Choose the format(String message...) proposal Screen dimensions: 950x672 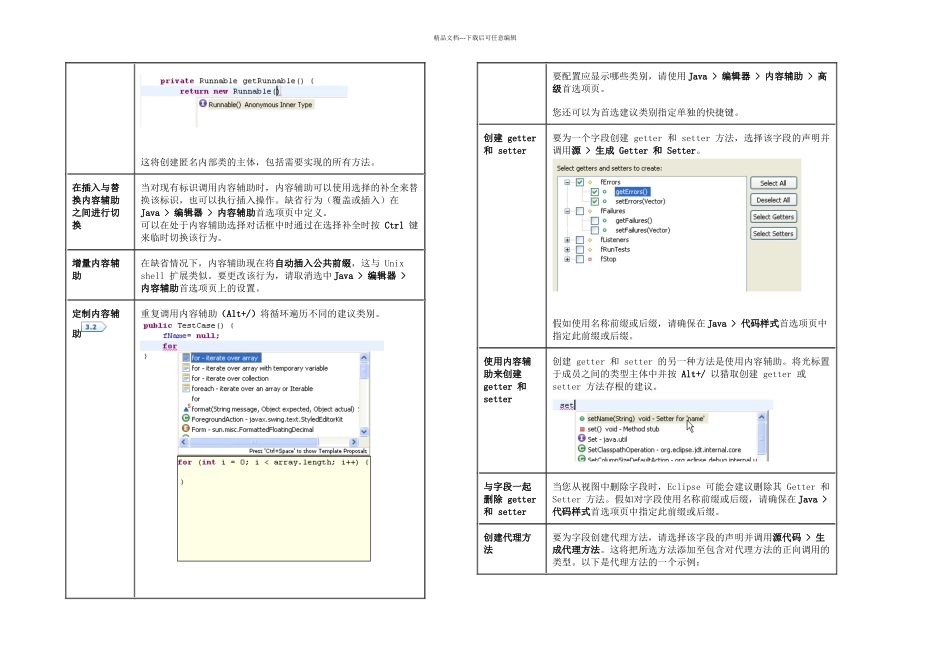click(274, 409)
